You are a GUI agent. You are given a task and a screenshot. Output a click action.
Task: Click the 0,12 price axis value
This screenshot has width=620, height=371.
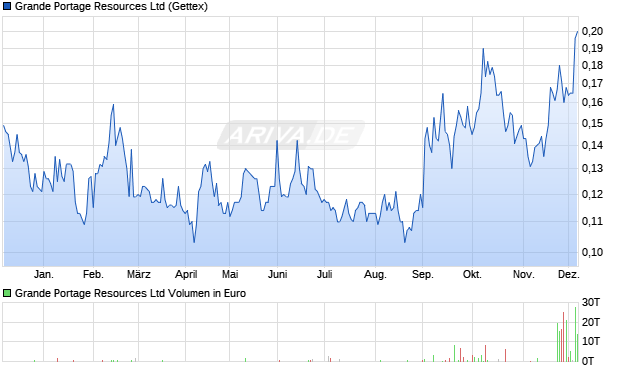[x=592, y=194]
